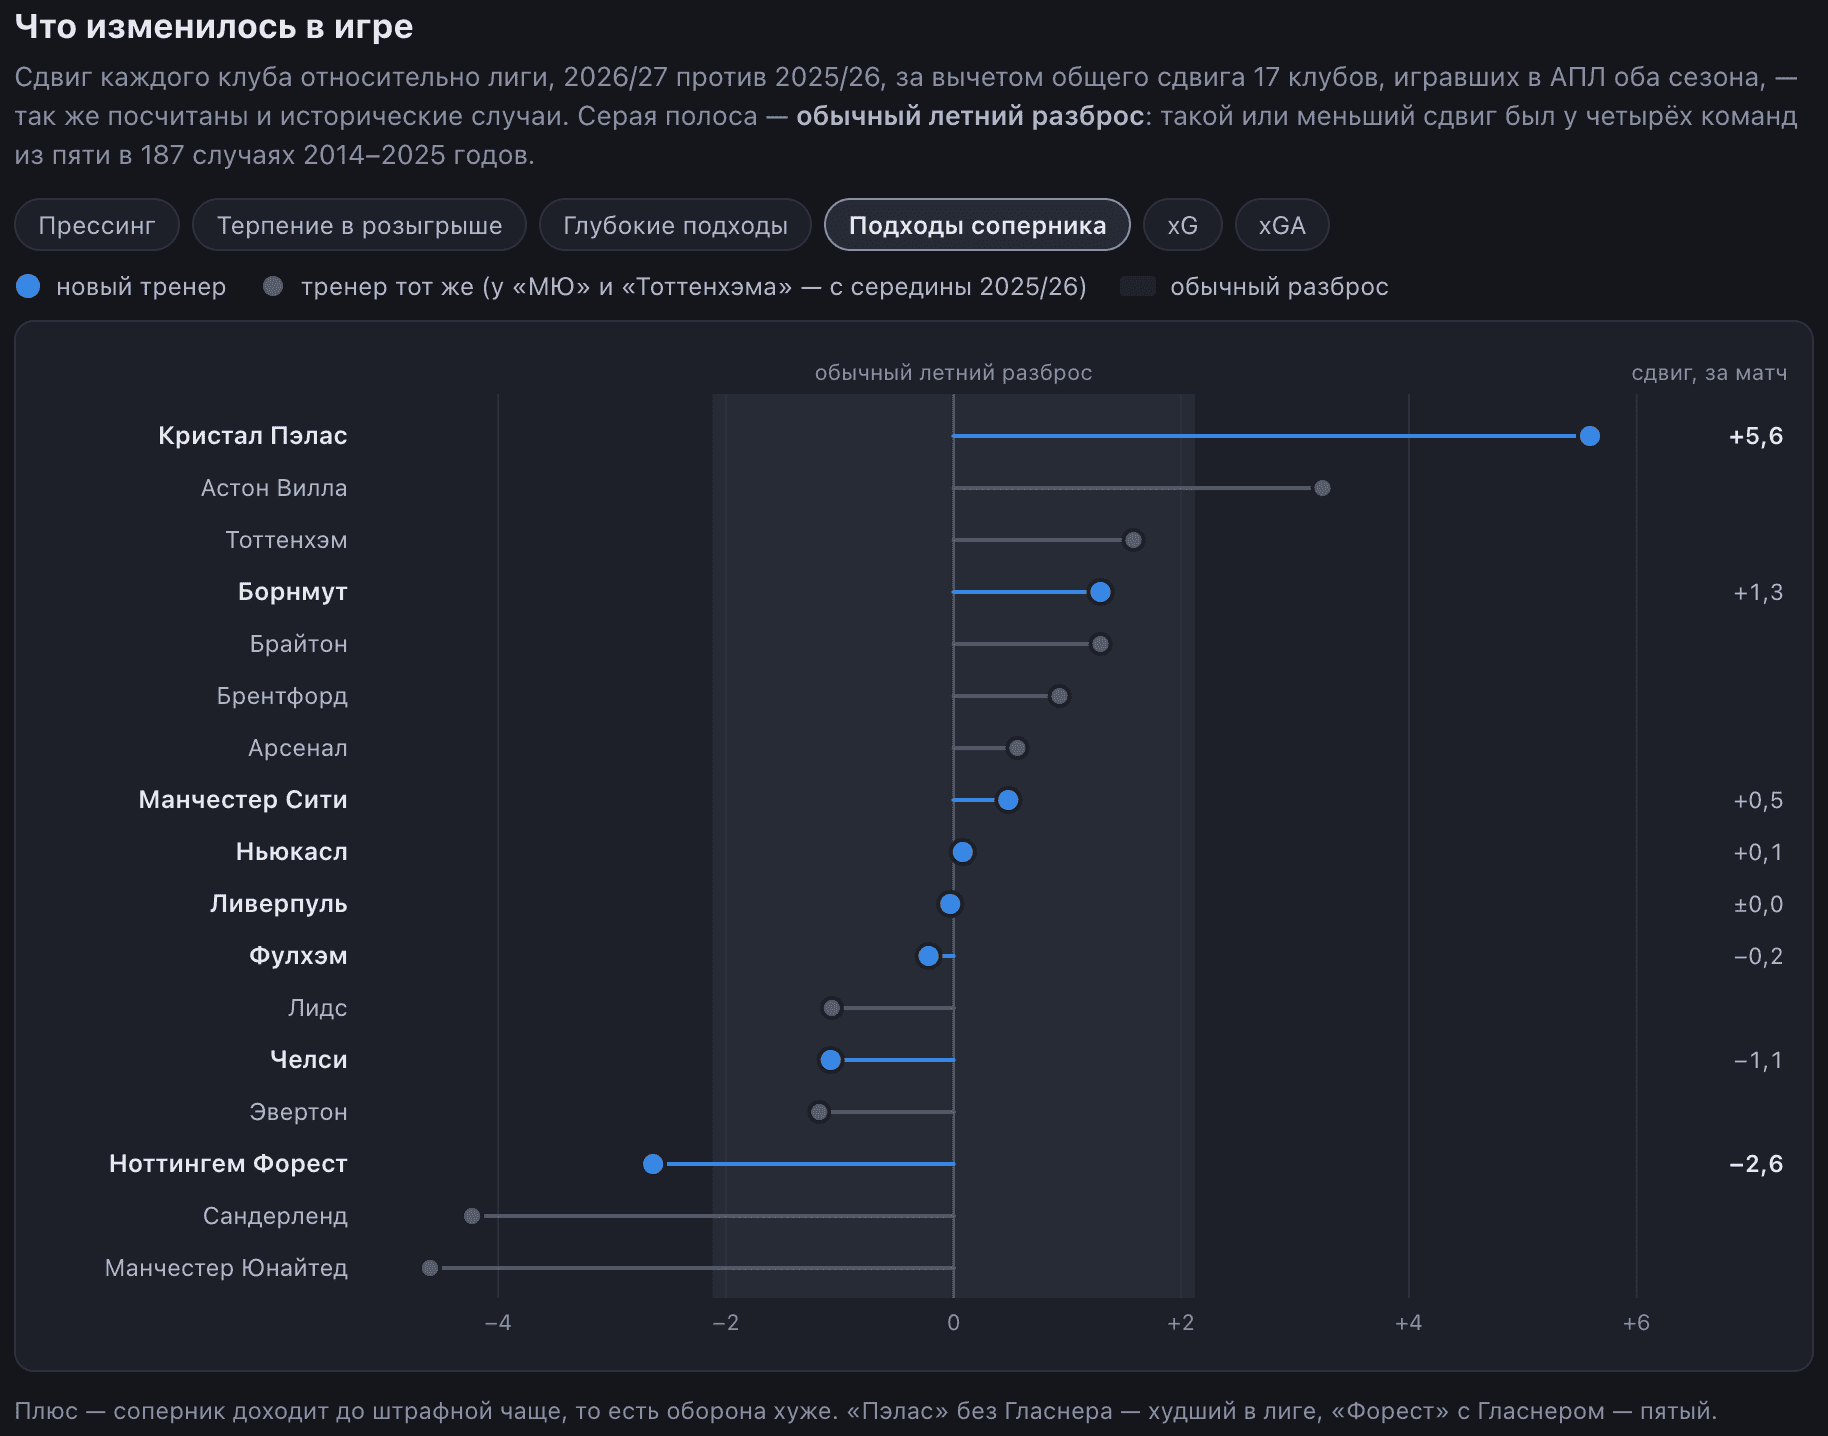Click the «Ноттингем Форест» row label
This screenshot has height=1436, width=1828.
click(228, 1164)
